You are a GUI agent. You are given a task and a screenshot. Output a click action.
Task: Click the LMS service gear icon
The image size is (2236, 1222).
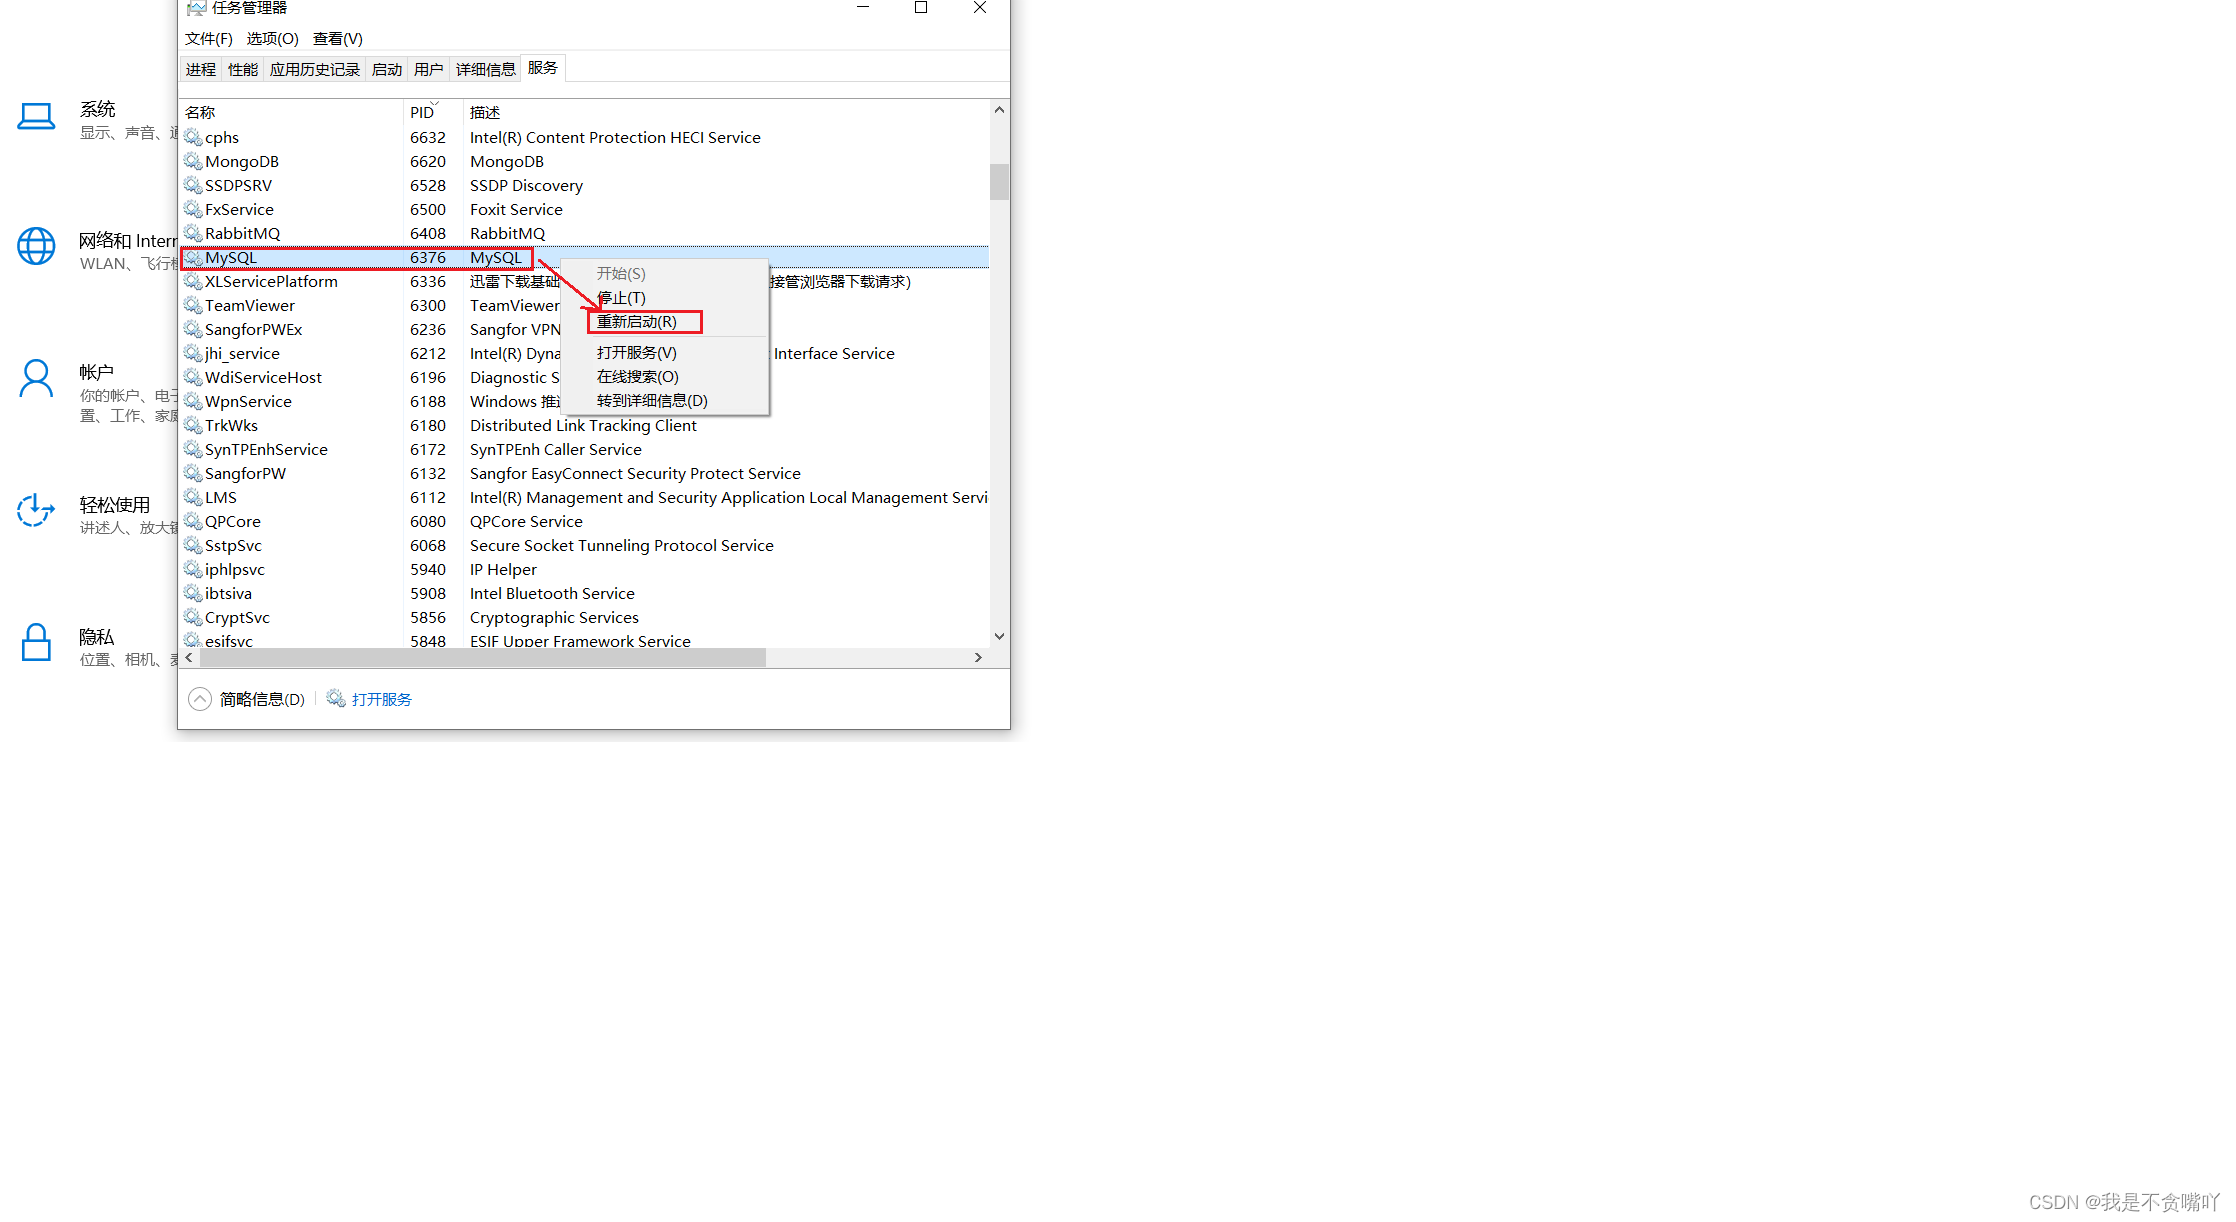pyautogui.click(x=193, y=497)
